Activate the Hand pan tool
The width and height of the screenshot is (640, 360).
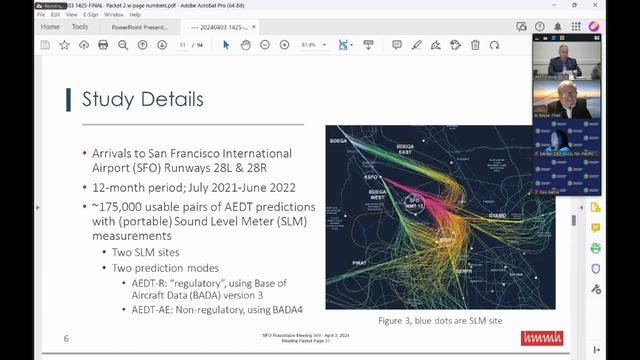tap(245, 45)
